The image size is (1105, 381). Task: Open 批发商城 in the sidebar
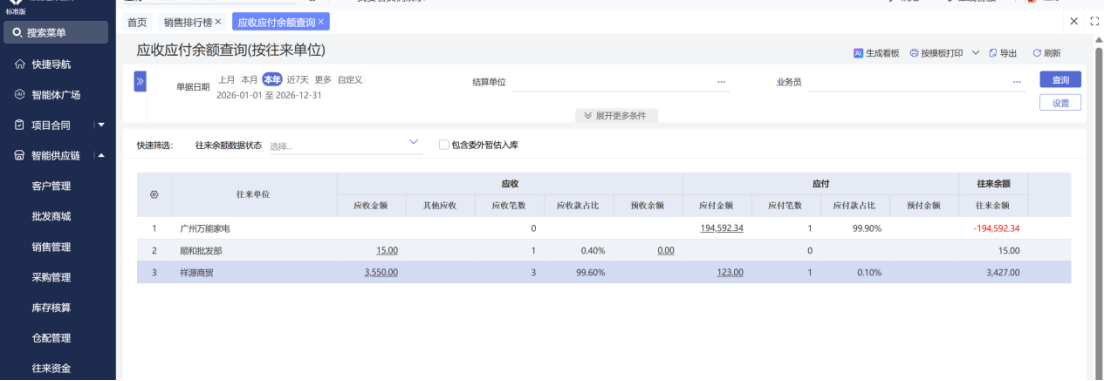coord(51,216)
